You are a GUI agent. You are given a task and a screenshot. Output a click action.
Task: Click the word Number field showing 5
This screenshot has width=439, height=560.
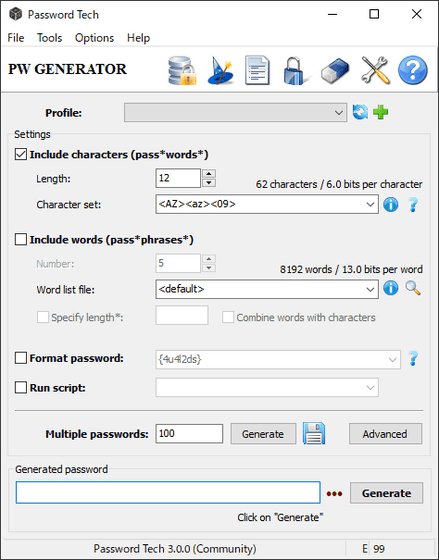[178, 263]
